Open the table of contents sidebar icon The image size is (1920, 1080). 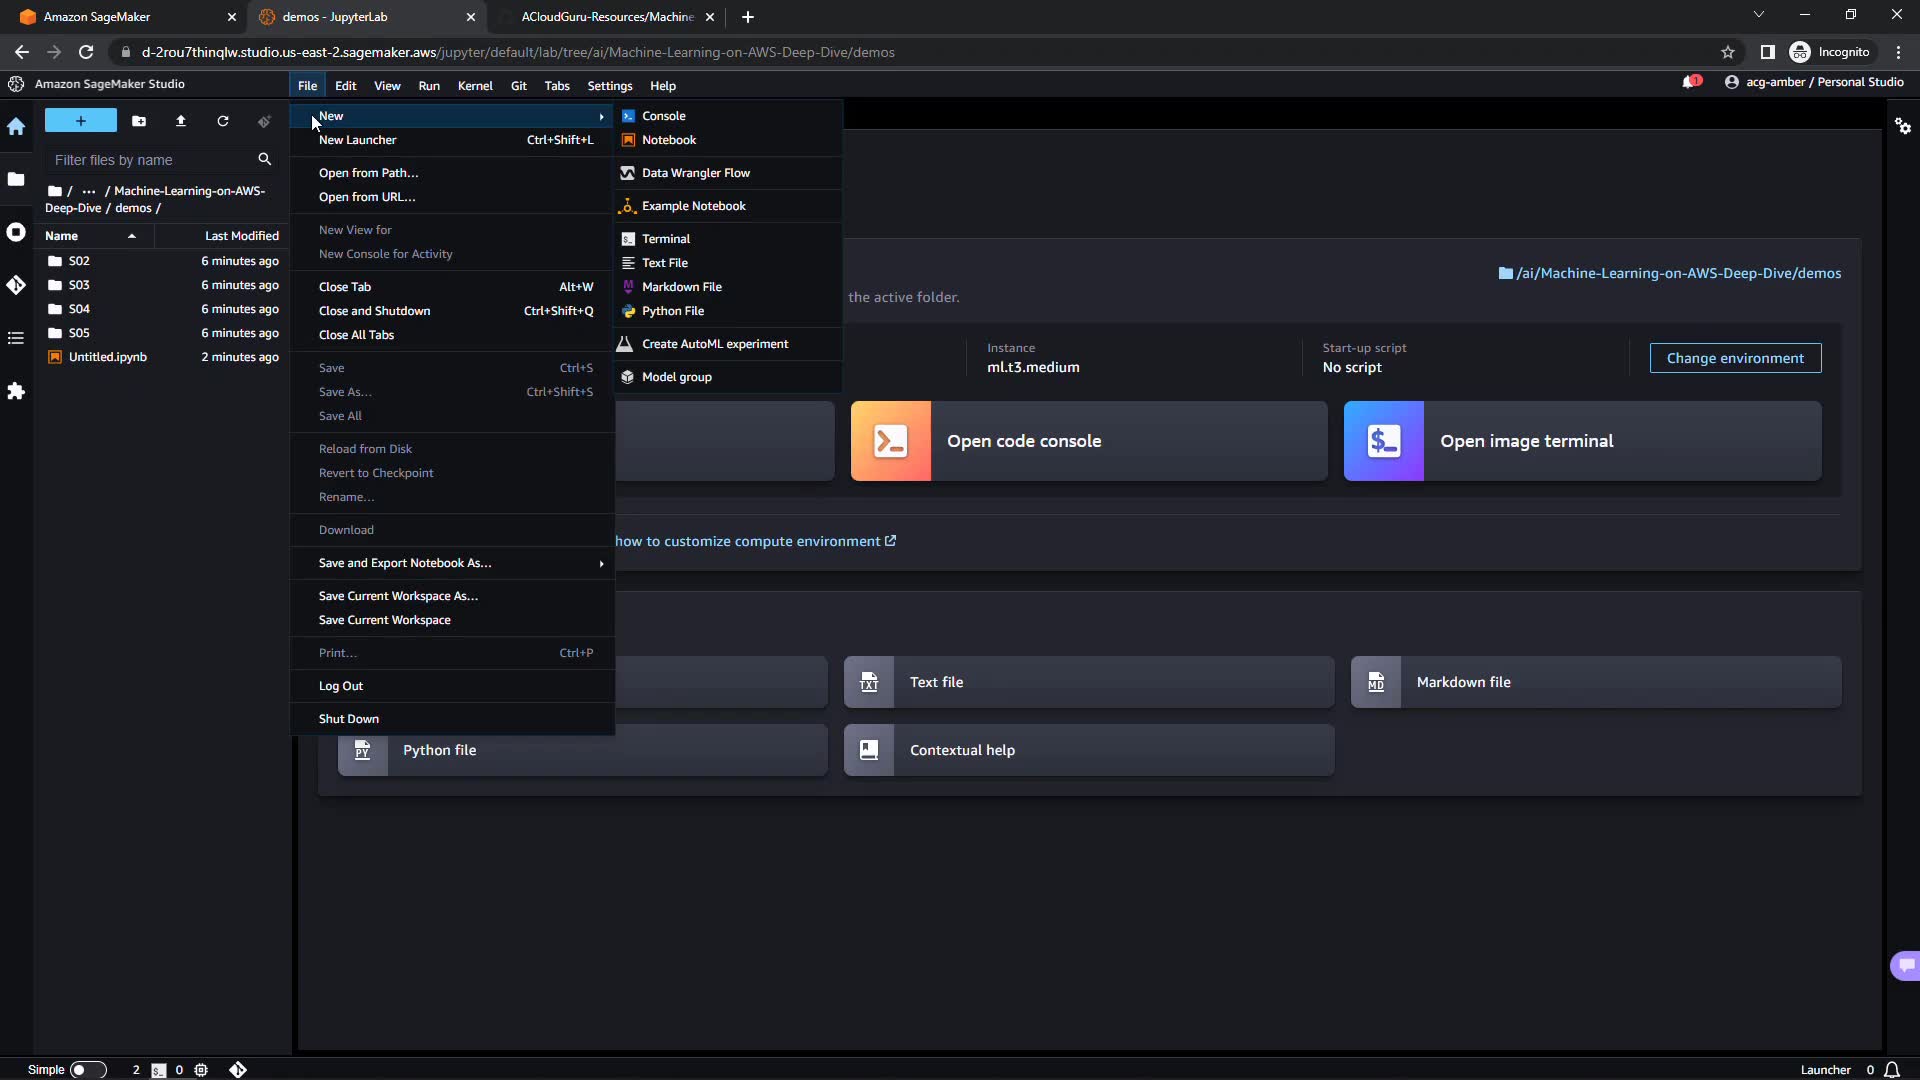tap(16, 338)
